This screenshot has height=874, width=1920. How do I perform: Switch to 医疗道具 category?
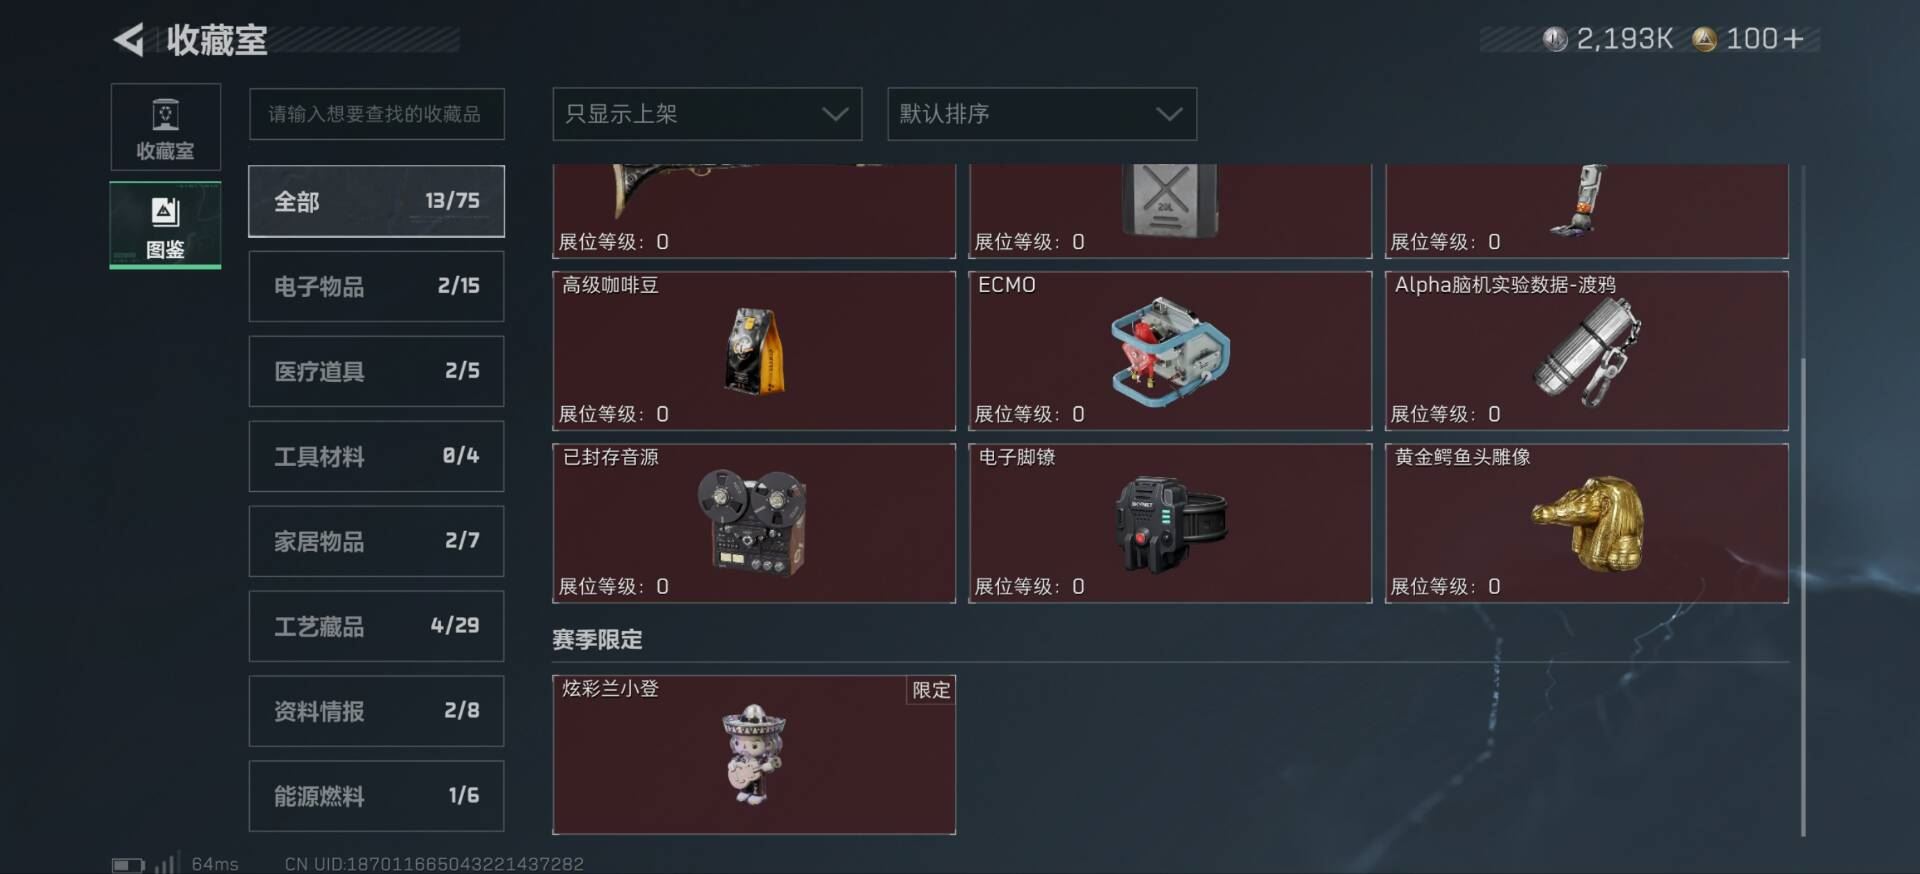[x=376, y=371]
